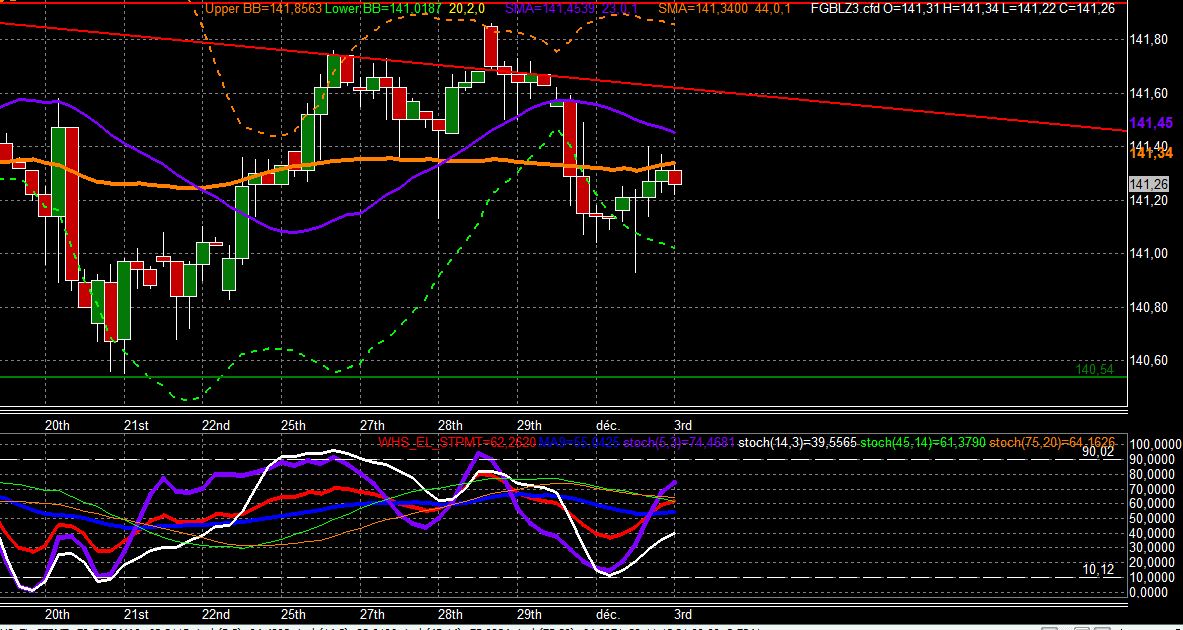Click 22nd on the price chart date axis

pos(216,426)
